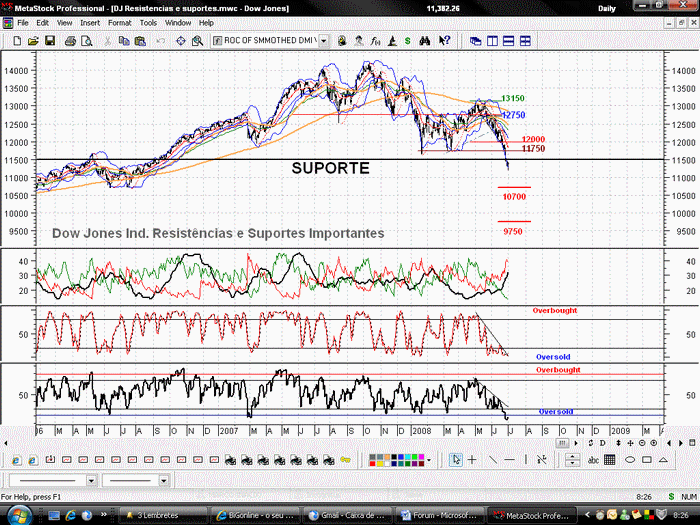
Task: Select the abc text annotation tool
Action: coord(593,460)
